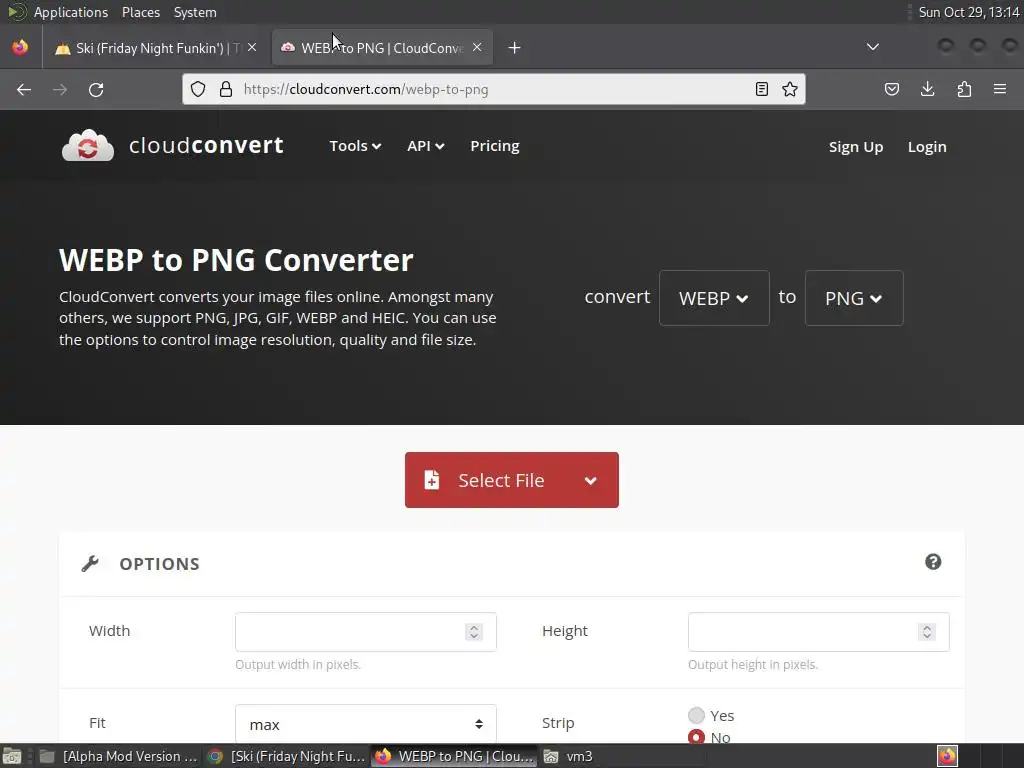Click the Firefox View icon in tab bar
This screenshot has height=768, width=1024.
(x=20, y=48)
